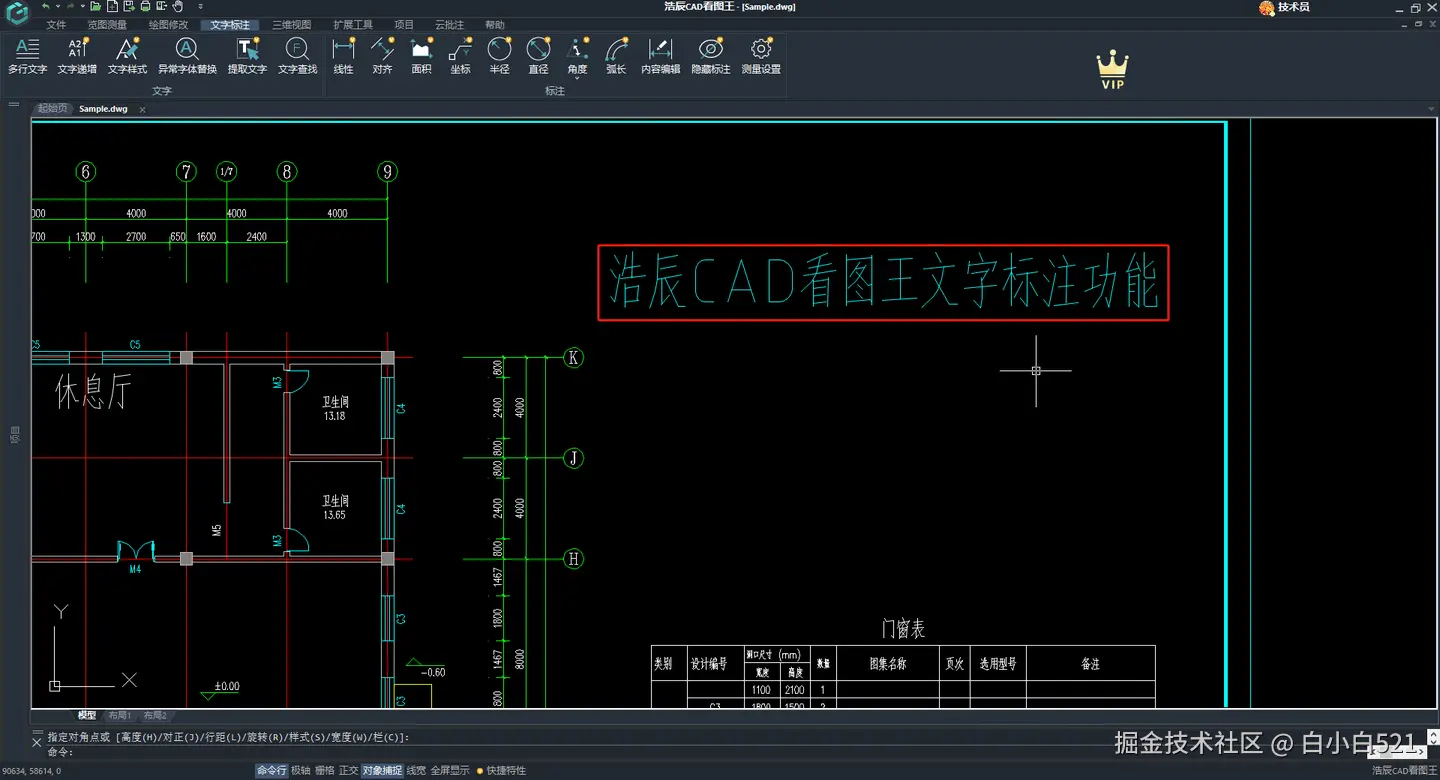The width and height of the screenshot is (1440, 780).
Task: Toggle 全屏显示 fullscreen display
Action: (x=450, y=771)
